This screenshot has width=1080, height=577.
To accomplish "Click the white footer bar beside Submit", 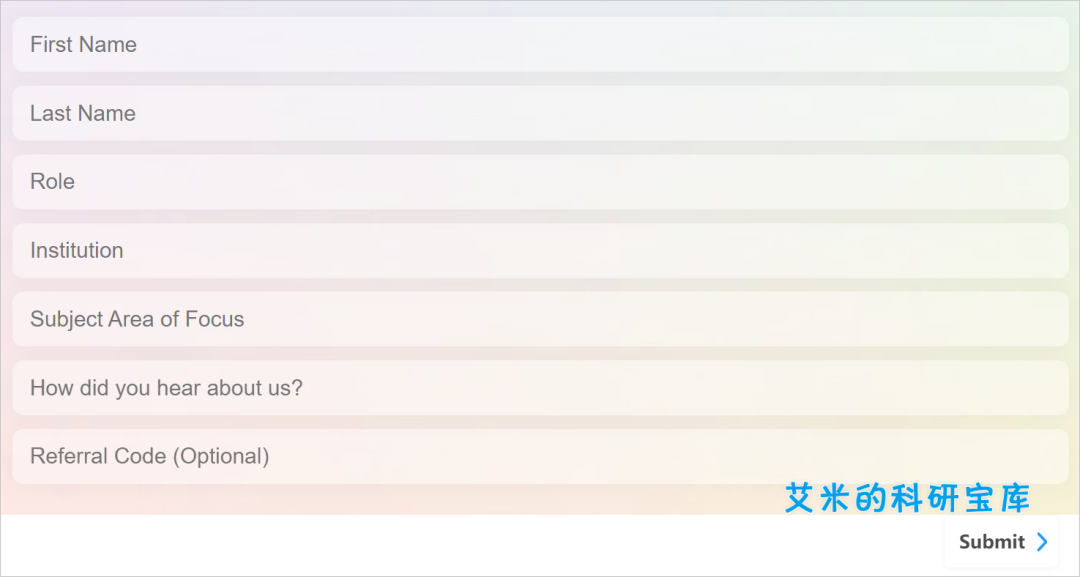I will tap(472, 545).
